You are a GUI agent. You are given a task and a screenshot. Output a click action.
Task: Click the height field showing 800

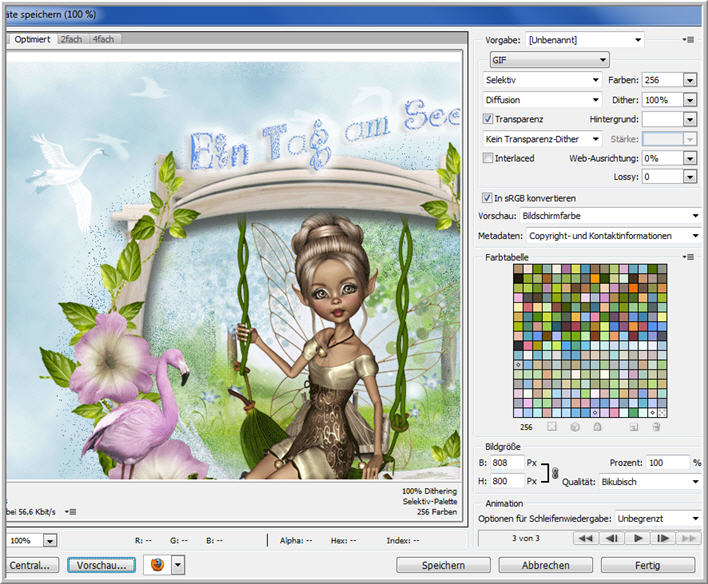[x=508, y=481]
